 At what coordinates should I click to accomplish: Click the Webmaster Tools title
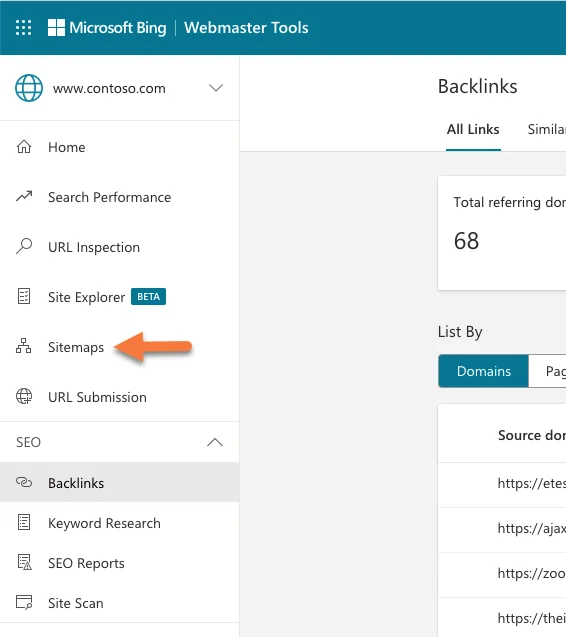click(246, 28)
